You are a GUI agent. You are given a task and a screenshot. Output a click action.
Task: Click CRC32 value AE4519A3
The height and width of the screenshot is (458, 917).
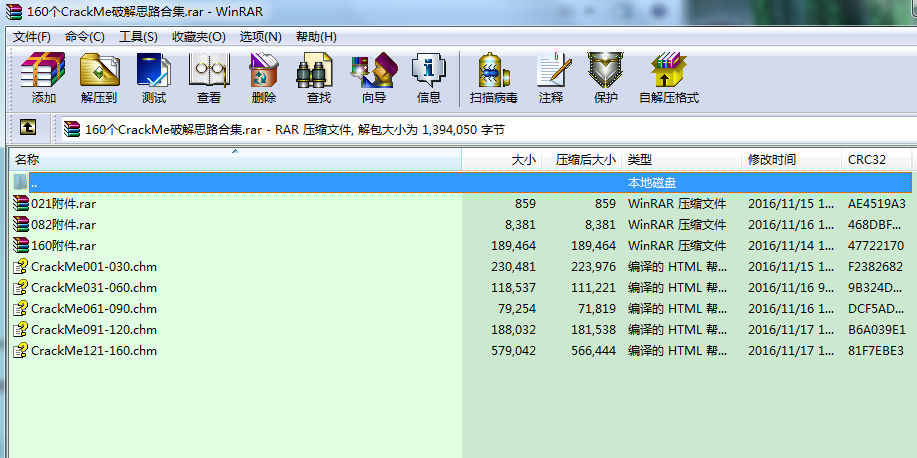877,204
